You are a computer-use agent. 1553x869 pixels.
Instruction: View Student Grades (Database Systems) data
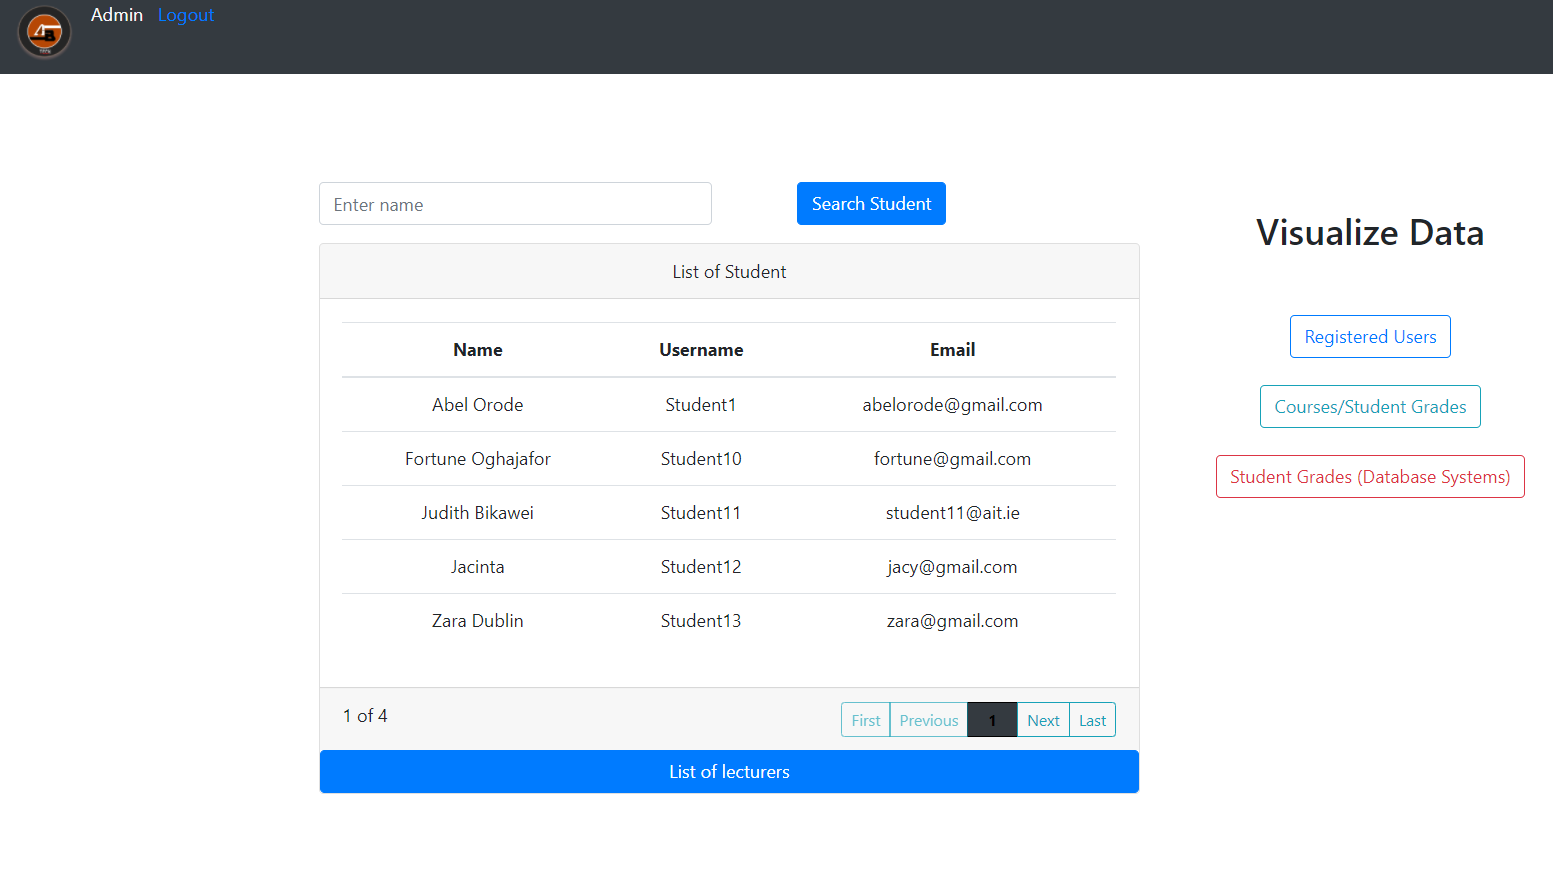click(1369, 476)
